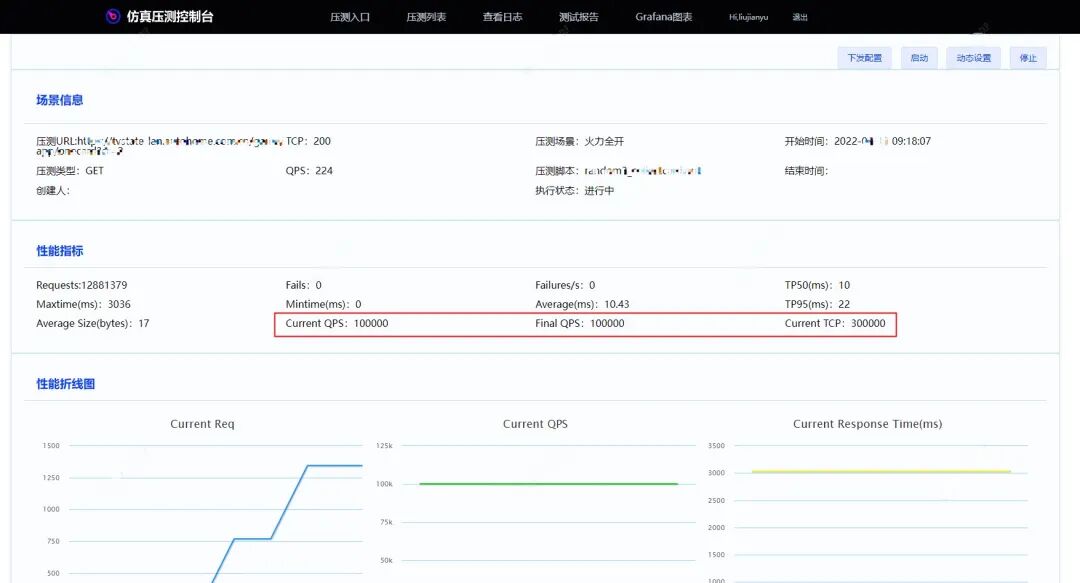Click the Average(ms): 10.43 metric

[x=582, y=305]
